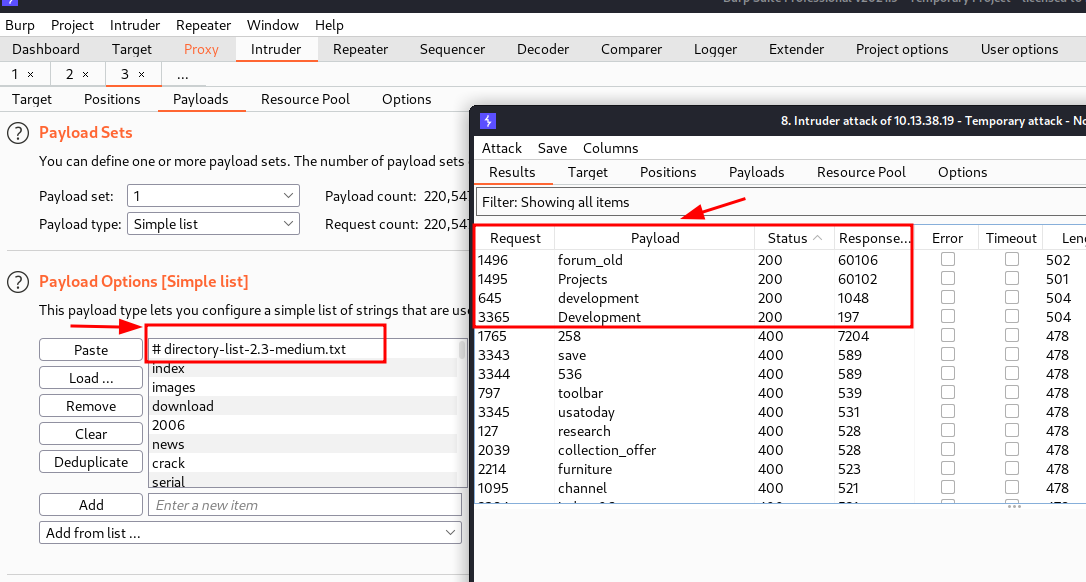Switch to Extender tab
Screen dimensions: 1086x582
pyautogui.click(x=796, y=49)
